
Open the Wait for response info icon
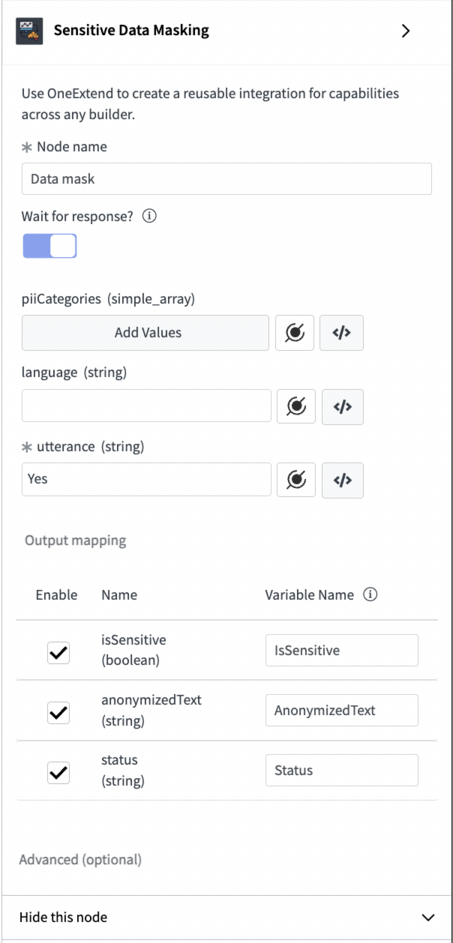(x=150, y=216)
